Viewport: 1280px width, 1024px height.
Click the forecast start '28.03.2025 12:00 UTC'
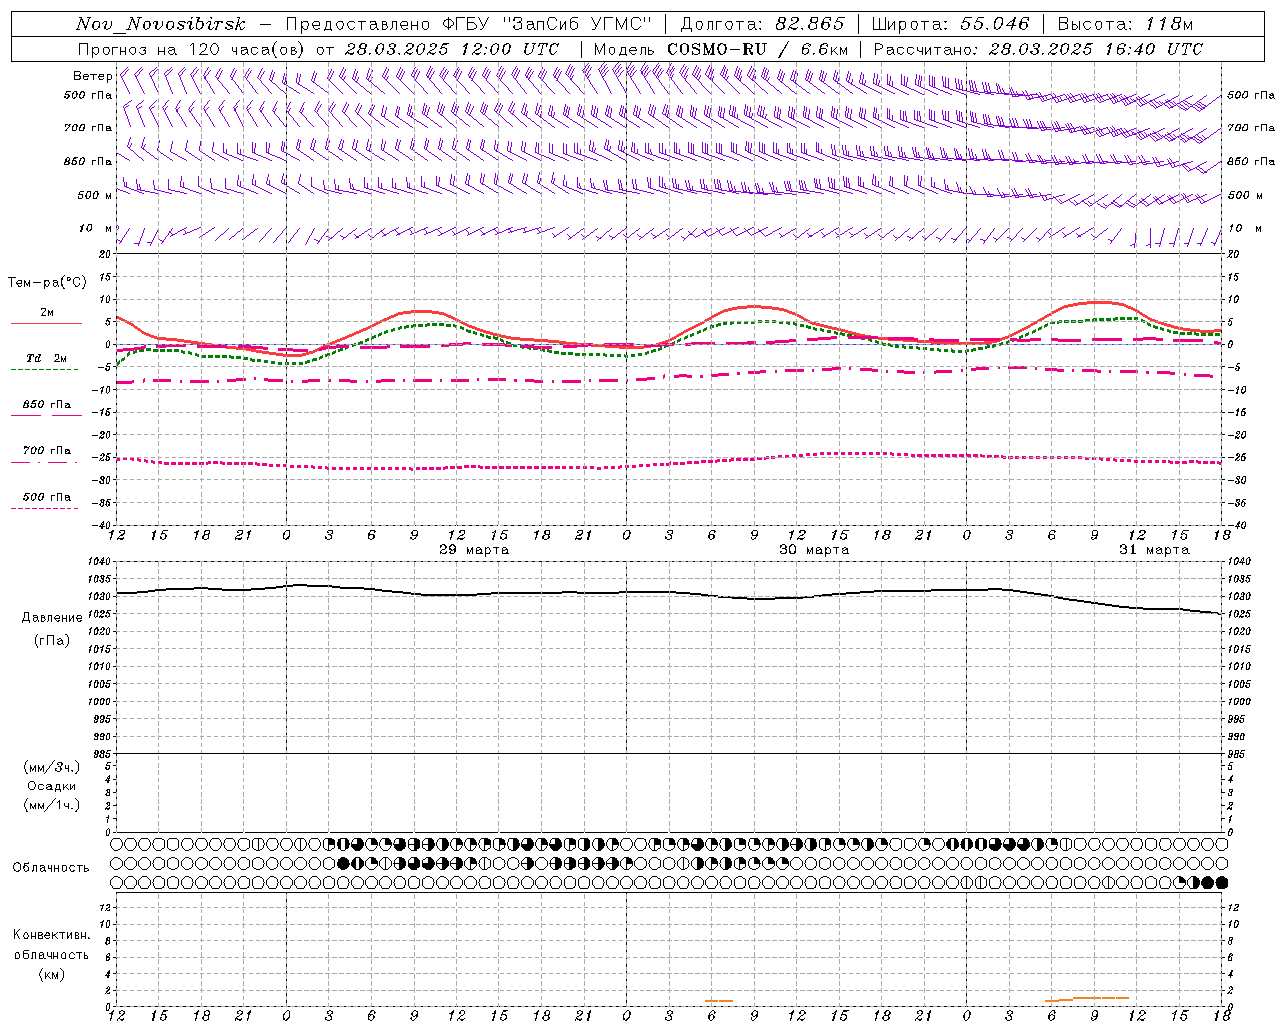[452, 49]
